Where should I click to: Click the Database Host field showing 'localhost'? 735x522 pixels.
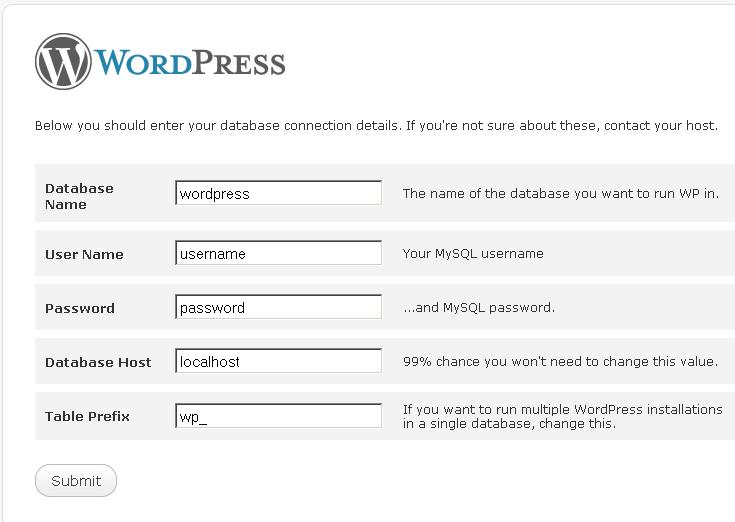pyautogui.click(x=278, y=361)
